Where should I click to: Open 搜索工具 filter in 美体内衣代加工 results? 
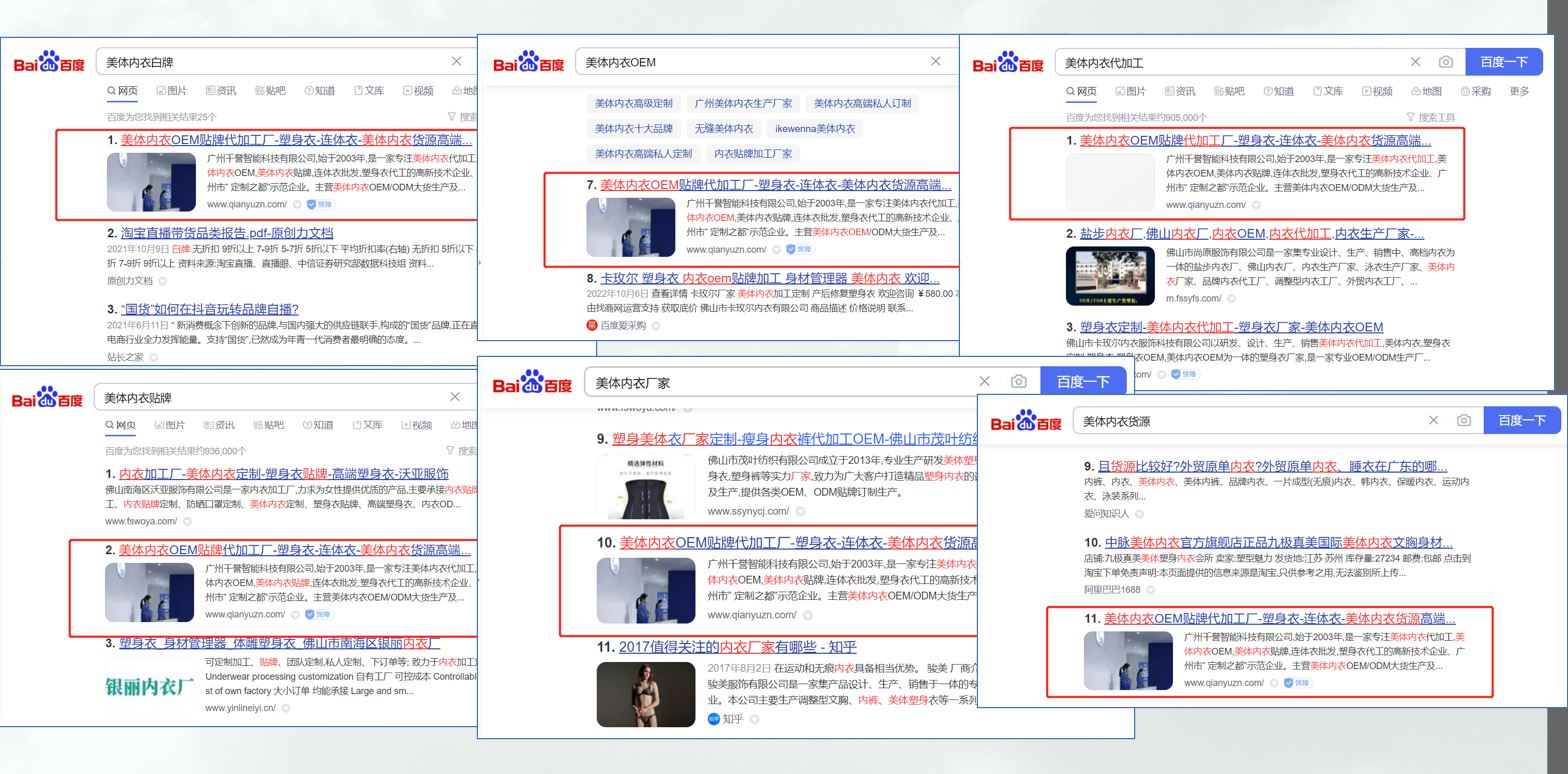[x=1430, y=117]
